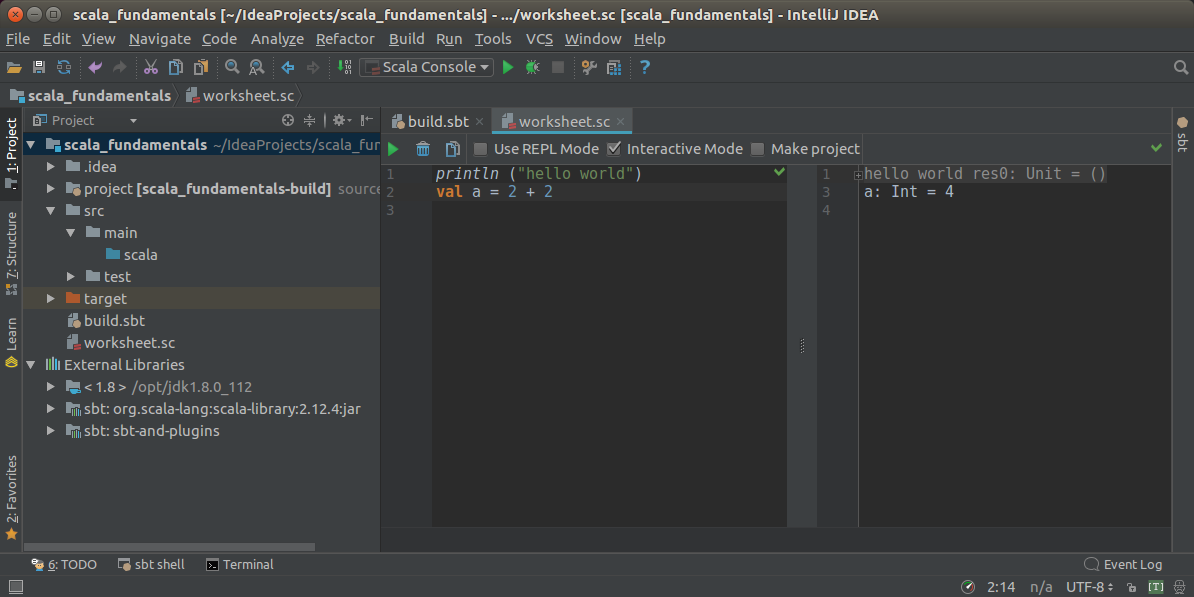Open the Find magnifier in the toolbar

232,67
